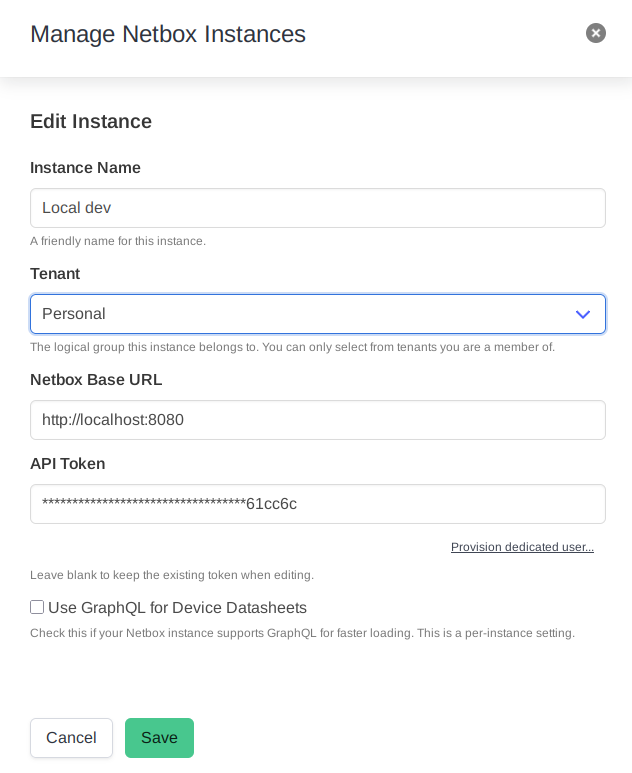The width and height of the screenshot is (632, 773).
Task: Click the 'Use GraphQL for Device Datasheets' label
Action: point(177,607)
